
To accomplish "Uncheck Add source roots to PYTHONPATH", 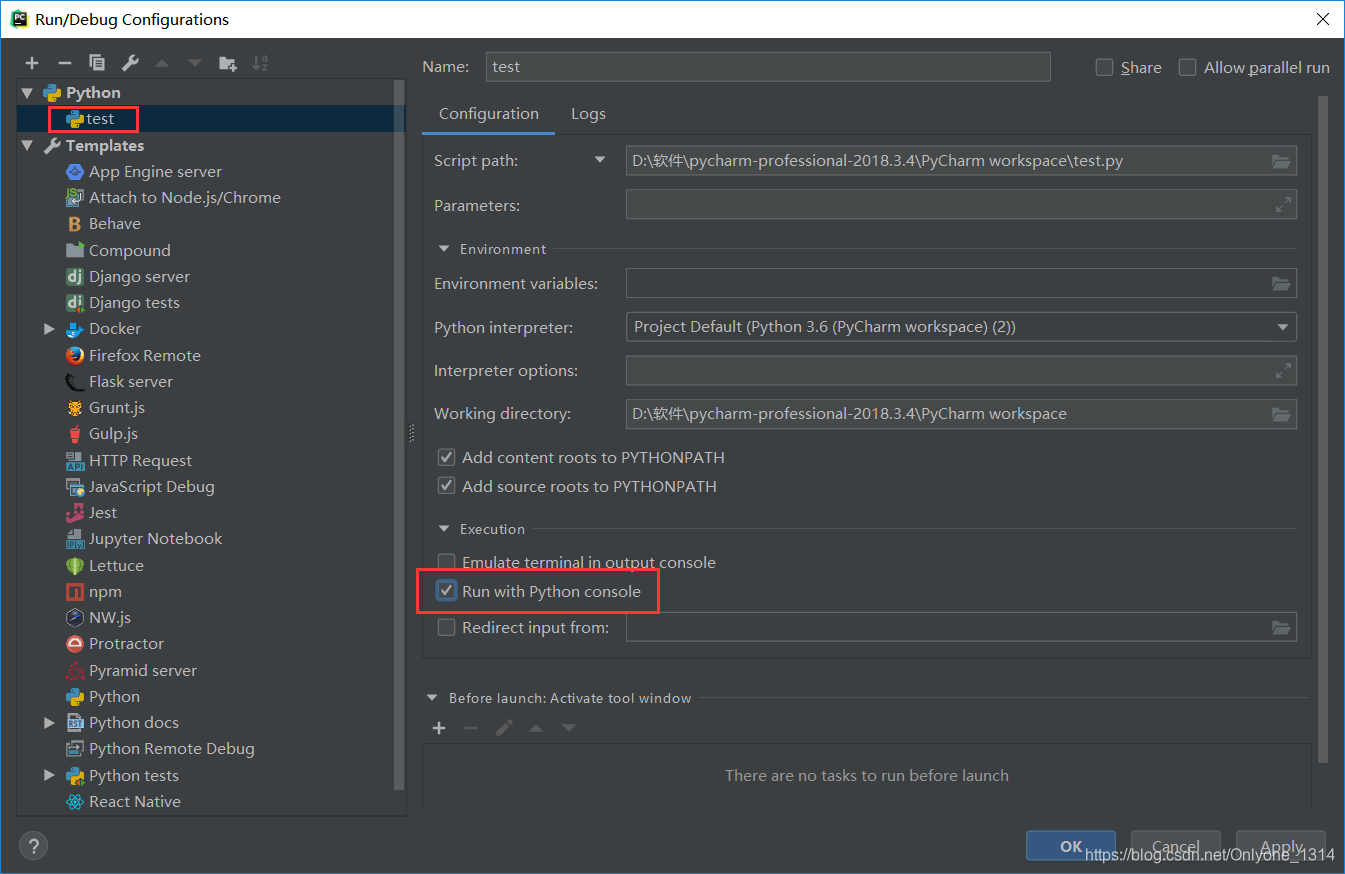I will (446, 487).
